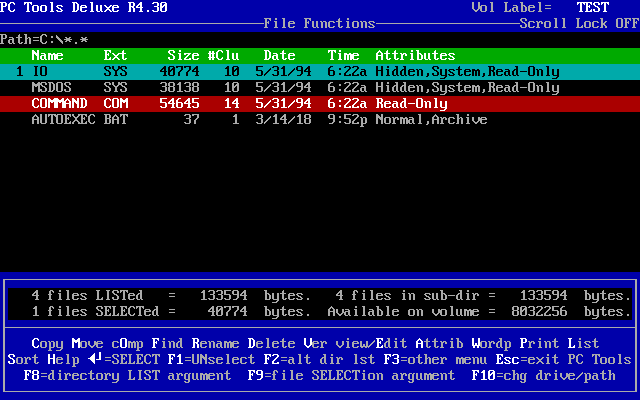Click the Date column header

coord(280,56)
